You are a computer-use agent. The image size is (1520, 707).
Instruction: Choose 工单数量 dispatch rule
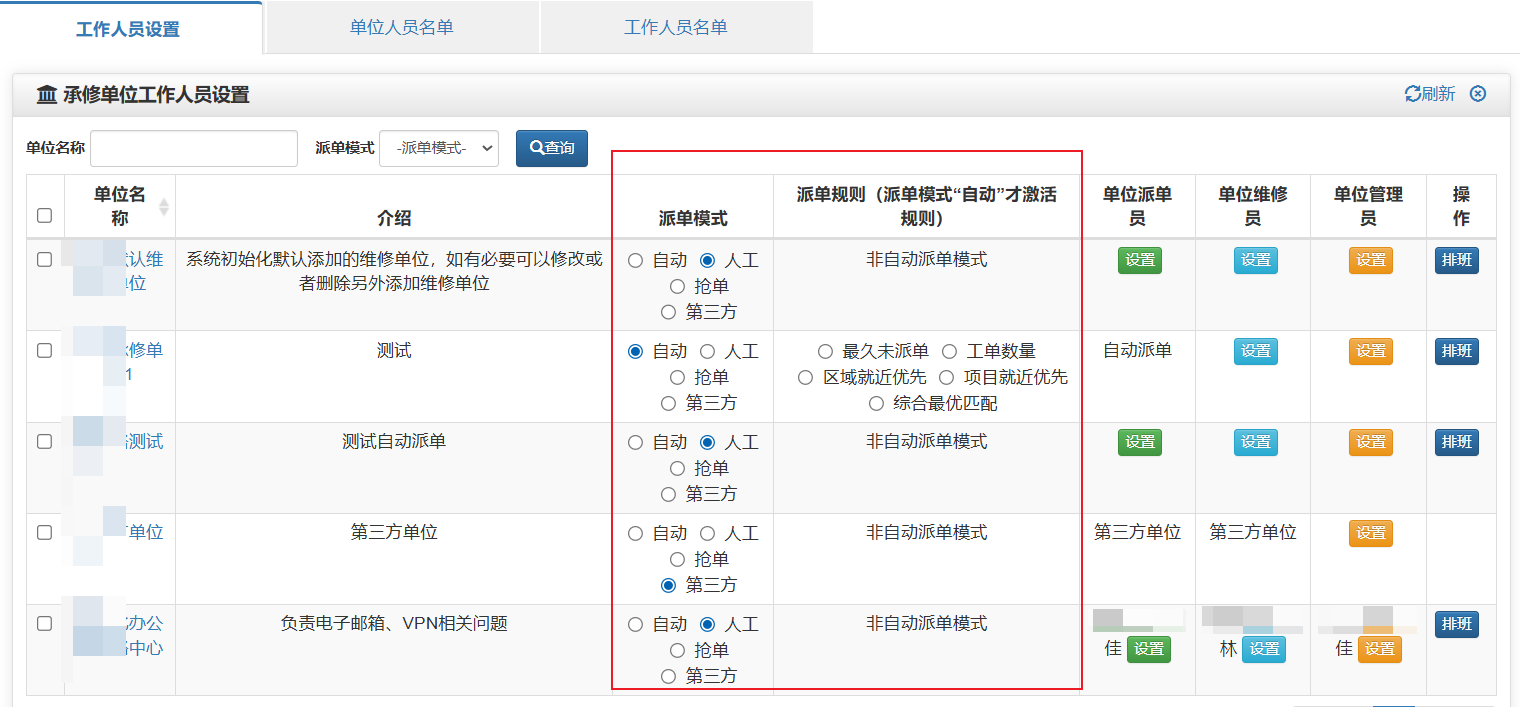[x=949, y=351]
